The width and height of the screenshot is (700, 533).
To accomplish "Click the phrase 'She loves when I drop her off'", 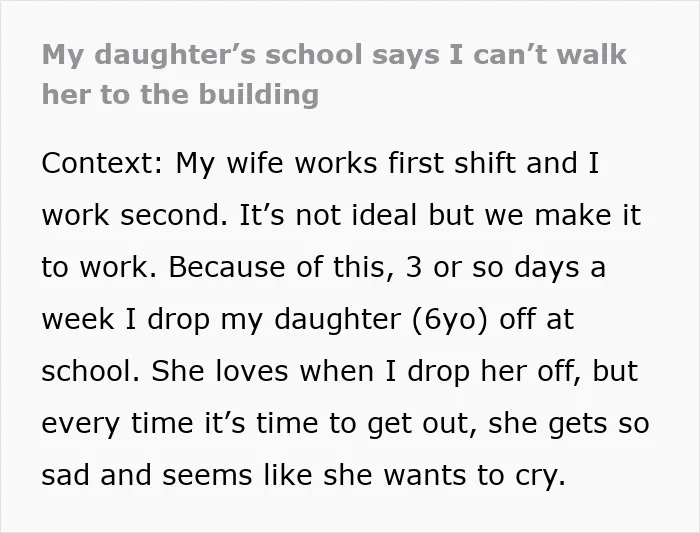I will coord(366,371).
